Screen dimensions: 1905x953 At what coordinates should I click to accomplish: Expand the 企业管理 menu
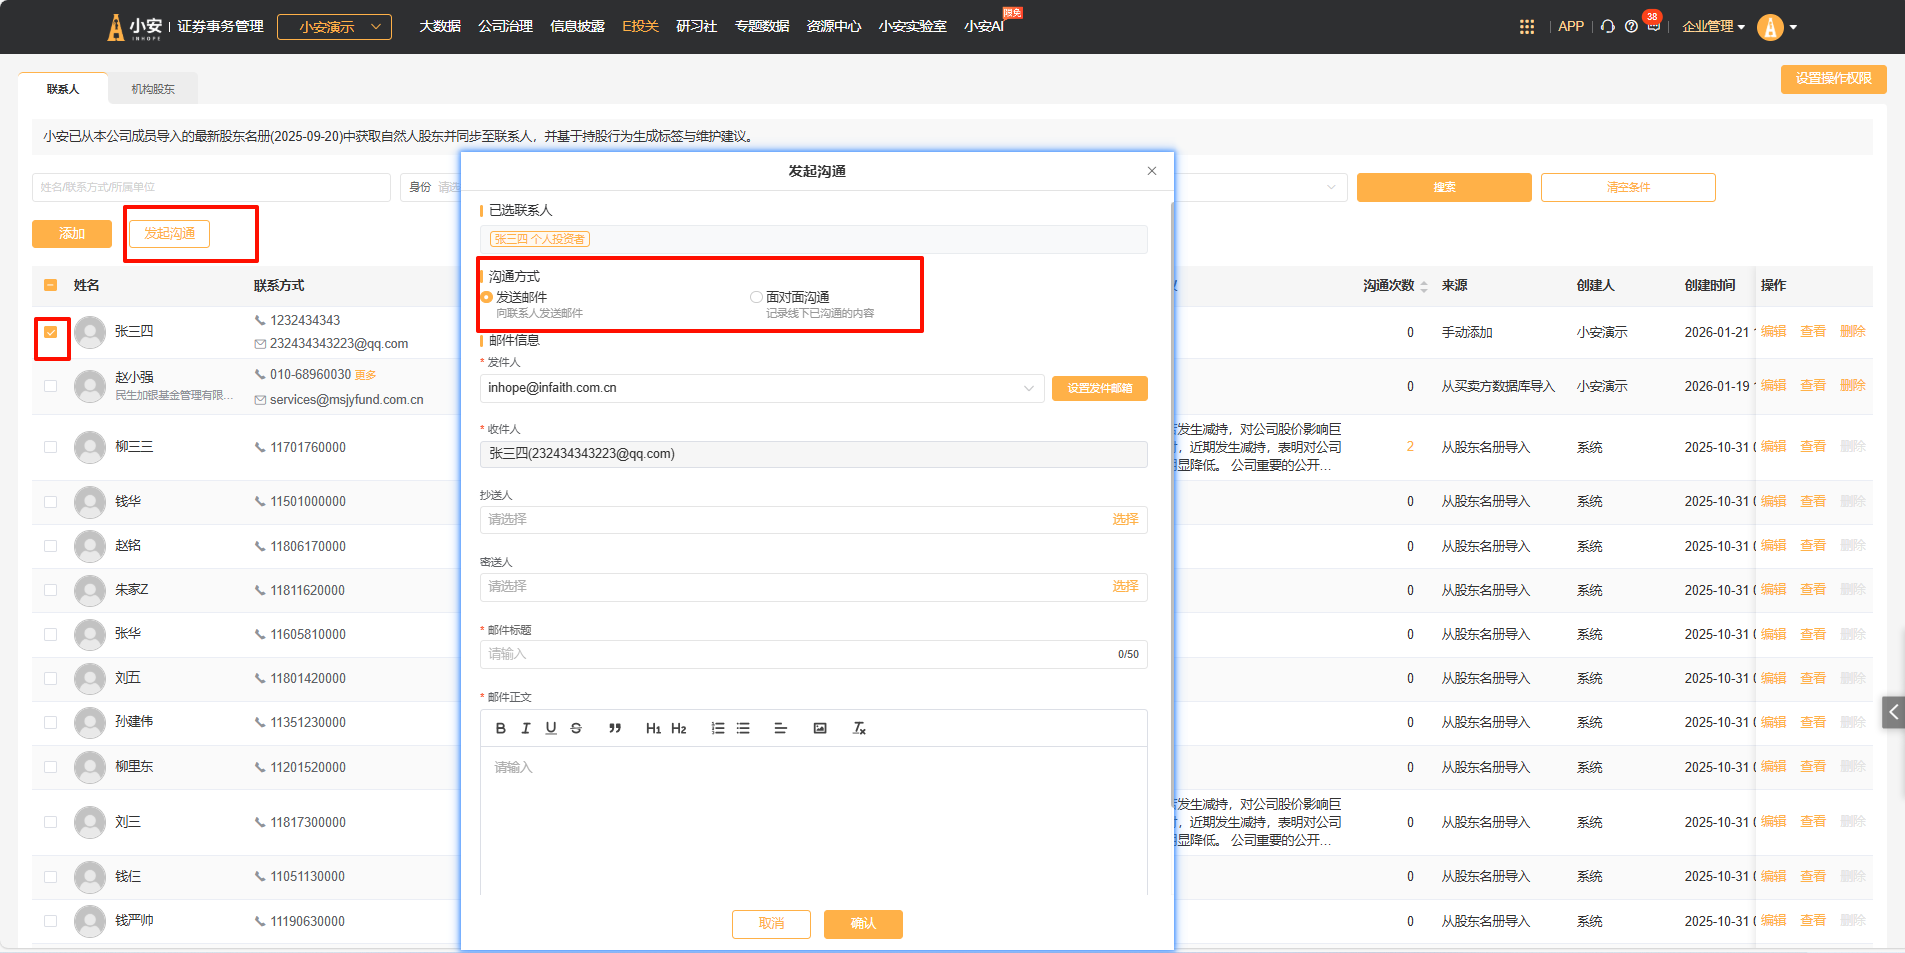1713,27
